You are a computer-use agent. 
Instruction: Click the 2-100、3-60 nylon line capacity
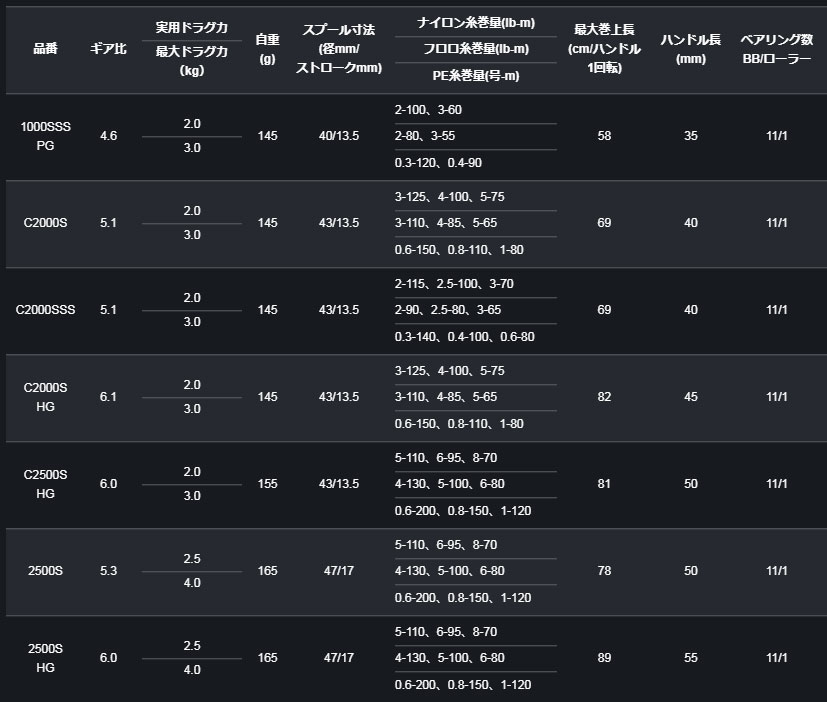click(428, 108)
